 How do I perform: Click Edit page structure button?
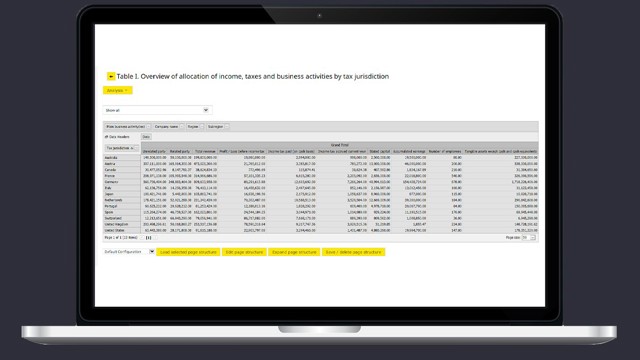(x=244, y=252)
